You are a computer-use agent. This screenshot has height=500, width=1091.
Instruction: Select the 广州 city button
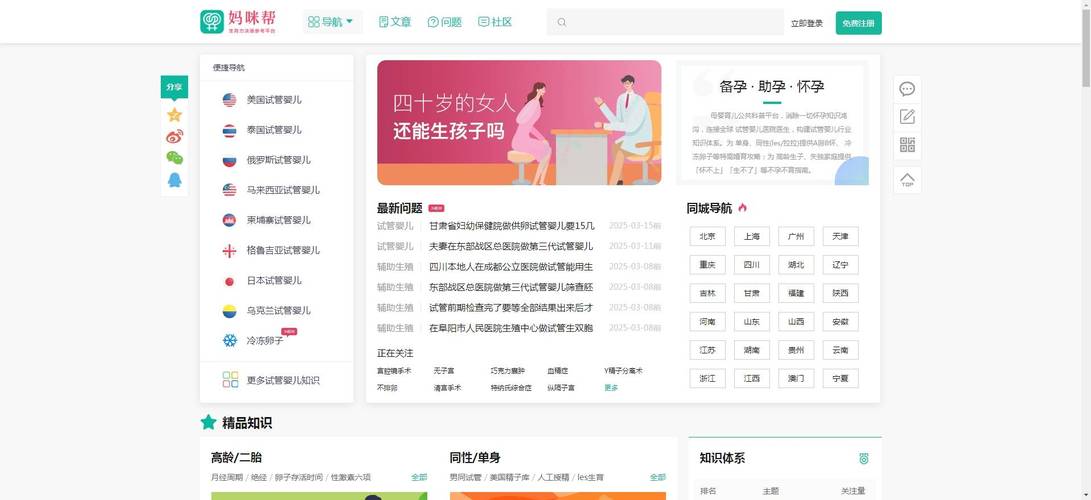coord(796,236)
